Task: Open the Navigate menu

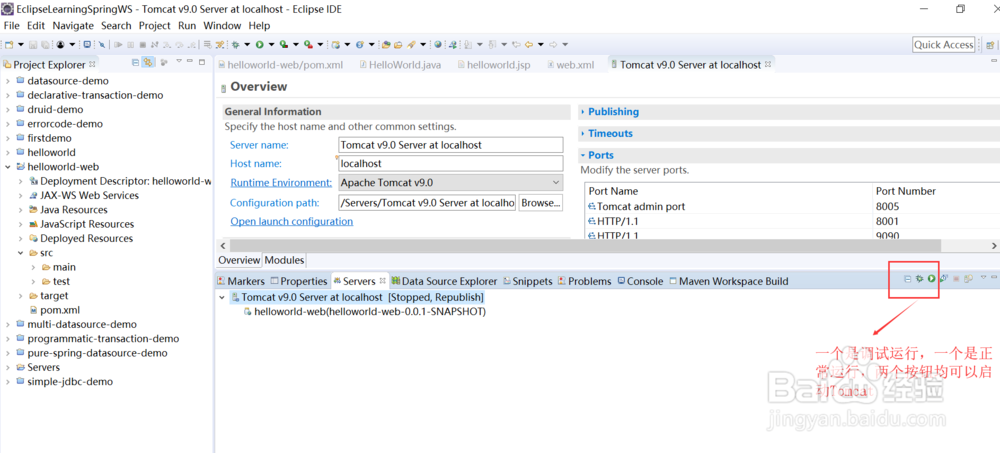Action: click(73, 26)
